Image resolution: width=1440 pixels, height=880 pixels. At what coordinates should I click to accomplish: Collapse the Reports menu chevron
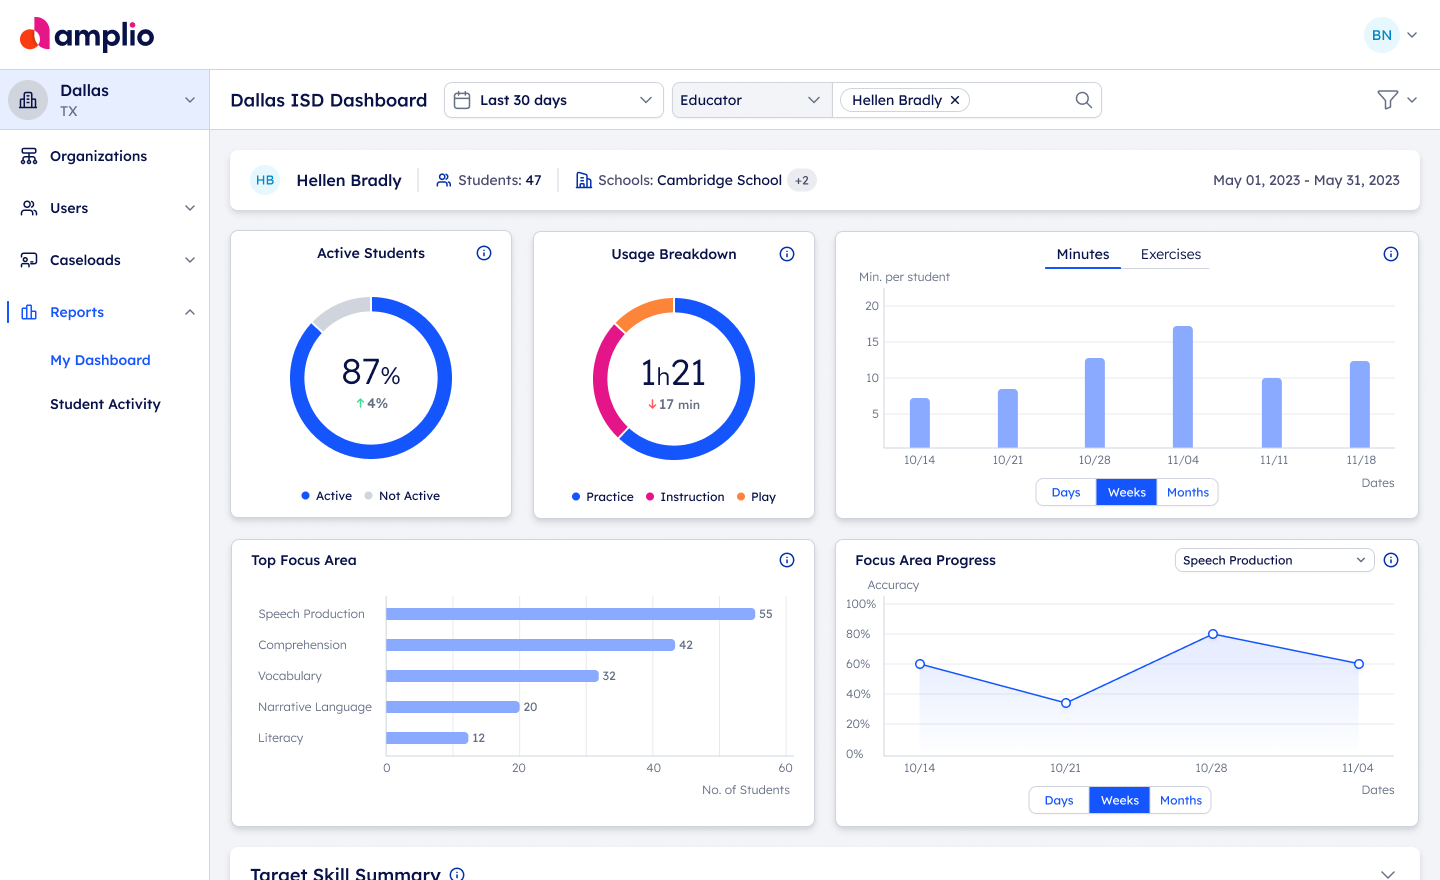[190, 312]
